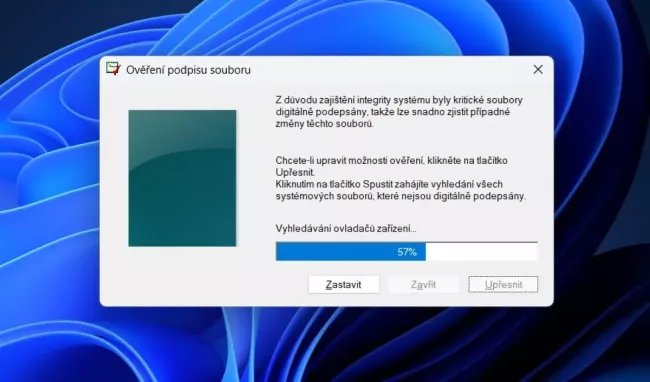Image resolution: width=650 pixels, height=382 pixels.
Task: Click the teal decorative image panel
Action: [x=182, y=178]
